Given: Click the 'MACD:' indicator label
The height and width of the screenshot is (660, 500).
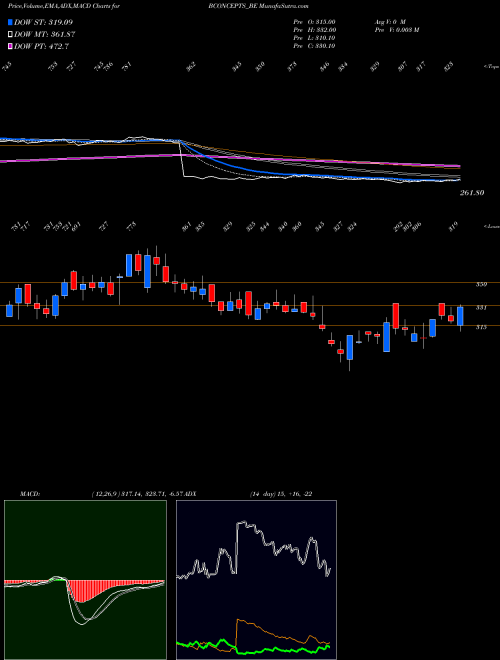Looking at the screenshot, I should point(30,494).
